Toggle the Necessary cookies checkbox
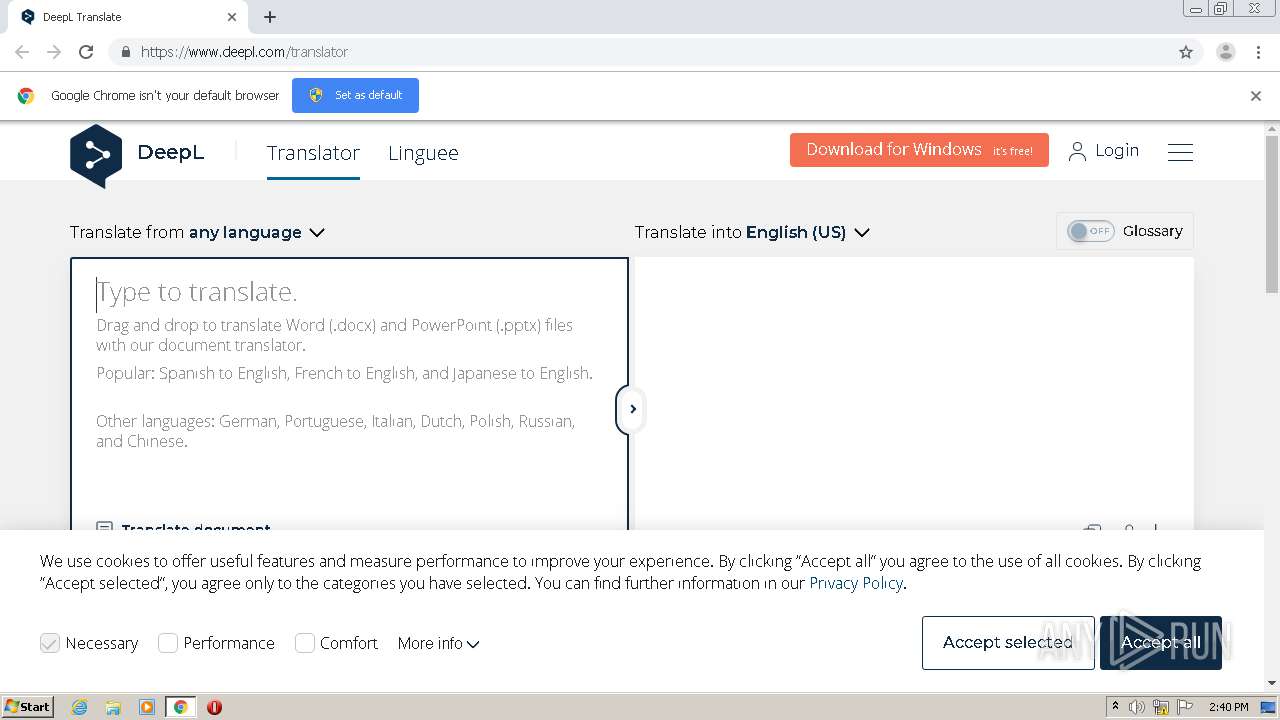Image resolution: width=1280 pixels, height=720 pixels. (x=50, y=643)
